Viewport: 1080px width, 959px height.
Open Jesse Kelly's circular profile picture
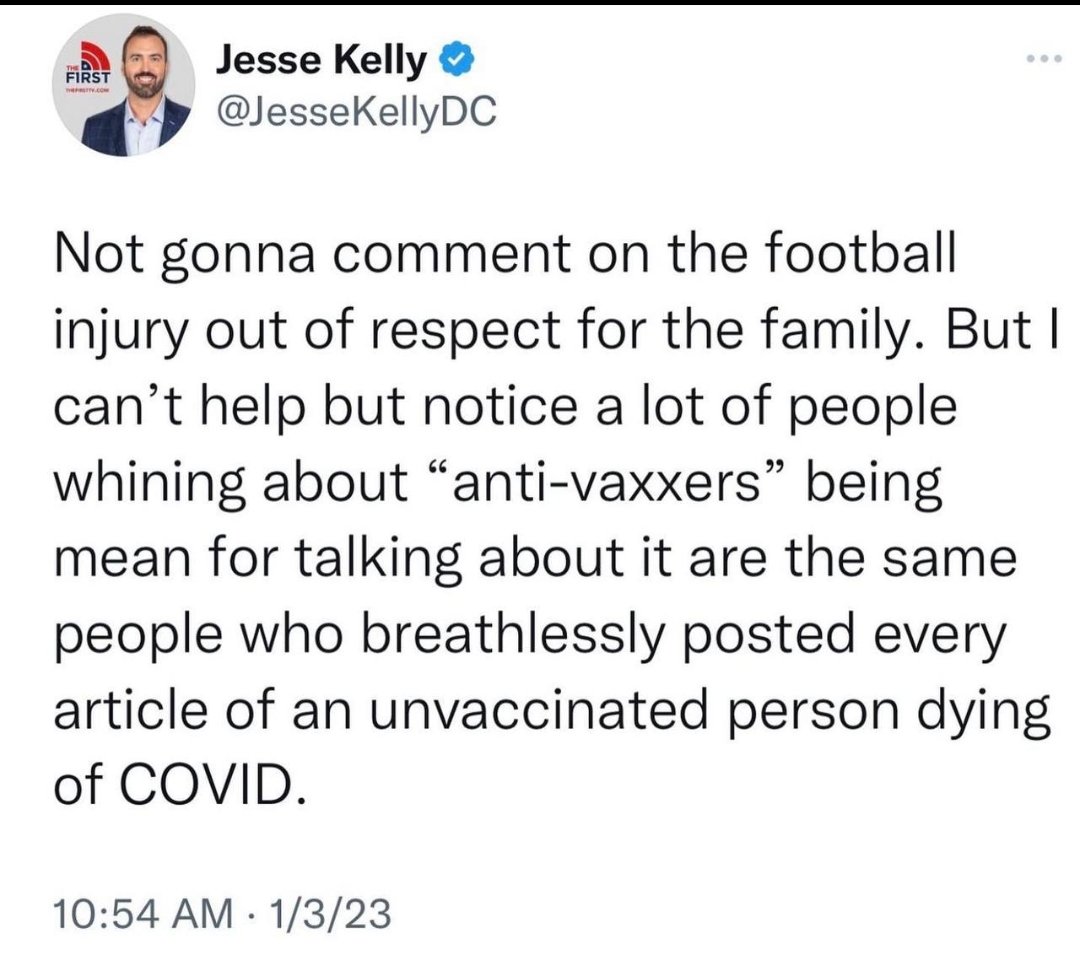coord(124,86)
